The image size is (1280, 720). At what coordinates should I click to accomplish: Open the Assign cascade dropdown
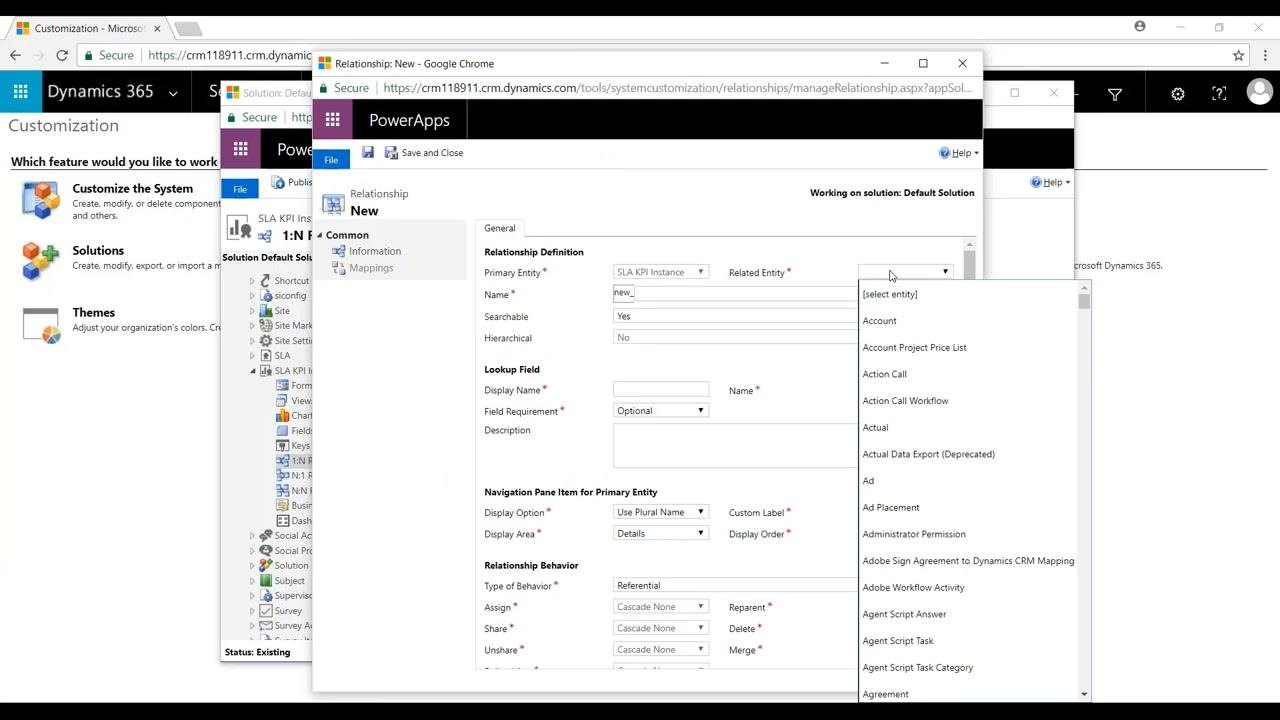coord(661,607)
